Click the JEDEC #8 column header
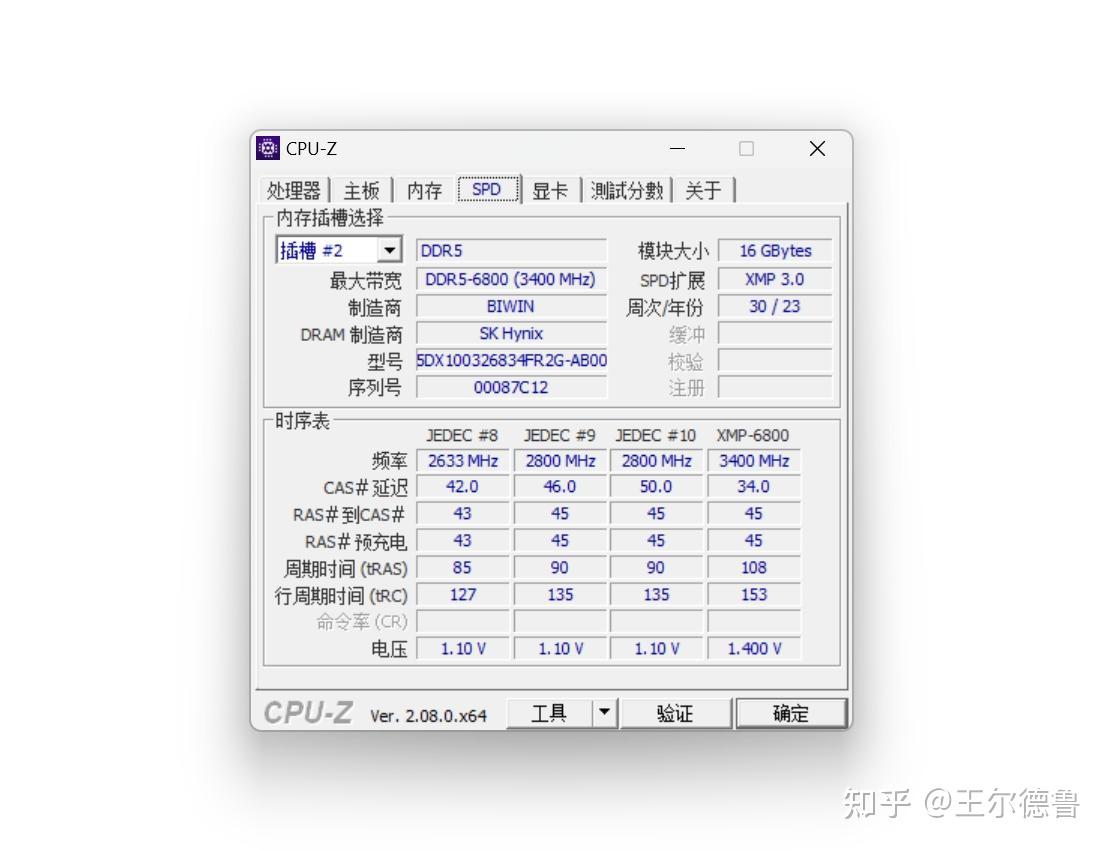 462,435
